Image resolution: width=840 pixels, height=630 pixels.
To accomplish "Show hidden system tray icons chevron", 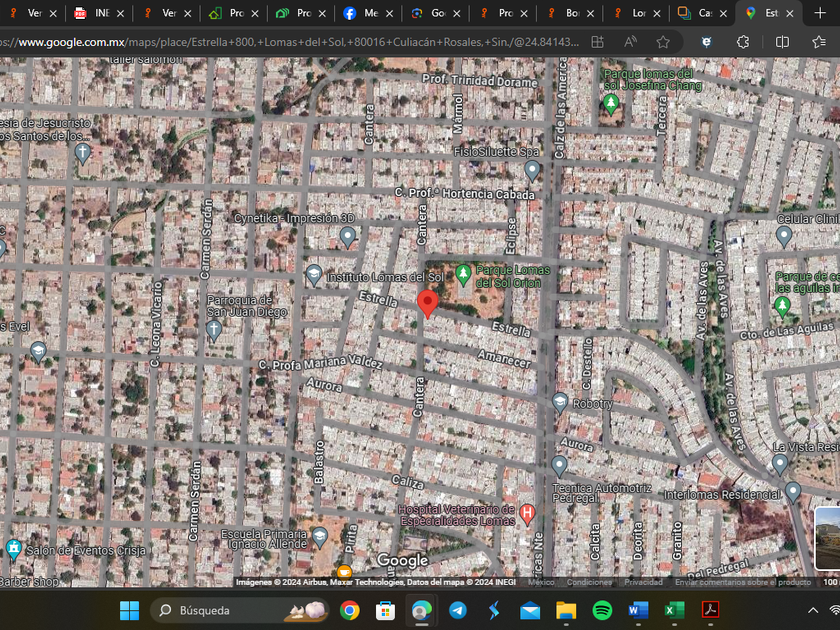I will [812, 610].
